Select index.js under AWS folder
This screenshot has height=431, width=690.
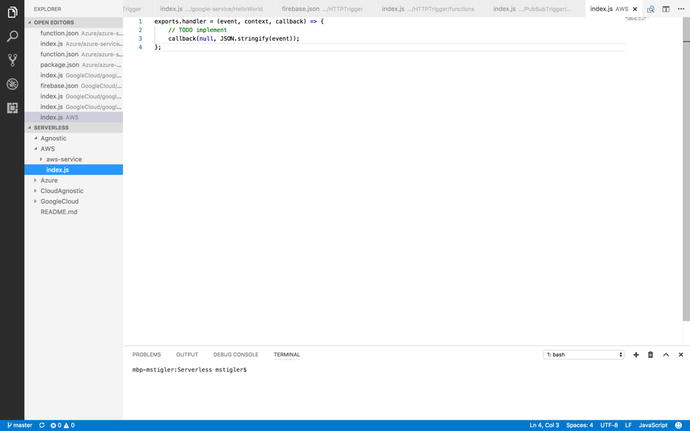(x=73, y=170)
